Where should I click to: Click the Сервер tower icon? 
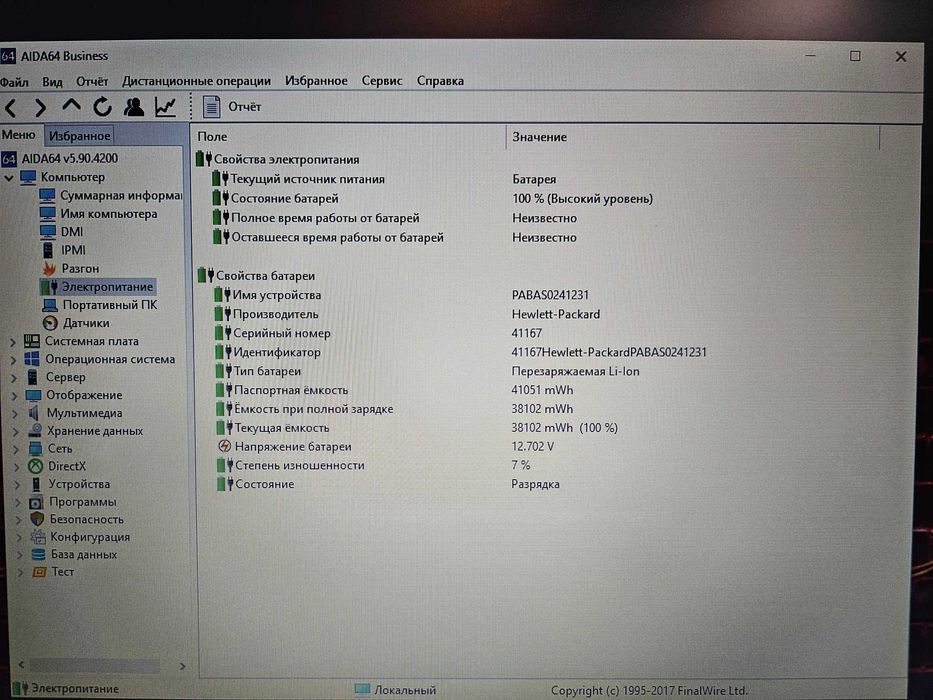click(33, 377)
